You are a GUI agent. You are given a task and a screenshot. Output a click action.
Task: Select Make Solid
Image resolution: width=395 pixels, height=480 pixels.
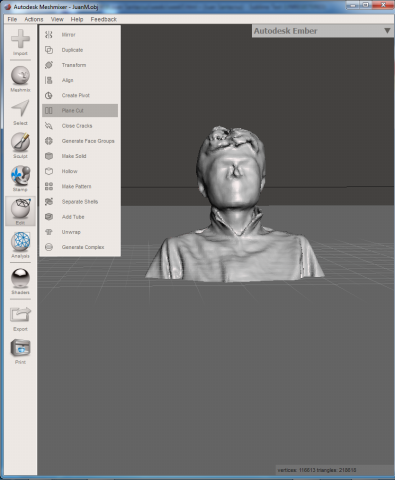coord(80,156)
